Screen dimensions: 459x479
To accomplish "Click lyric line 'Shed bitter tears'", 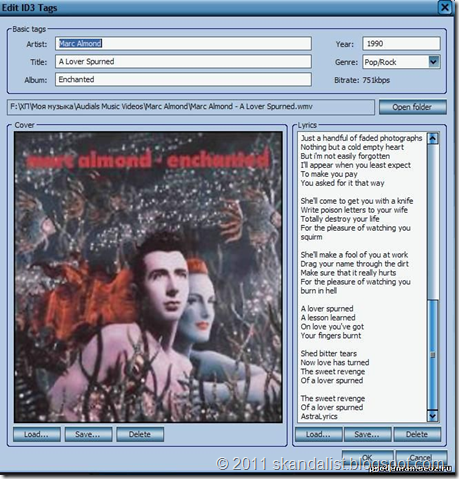I will [x=329, y=354].
